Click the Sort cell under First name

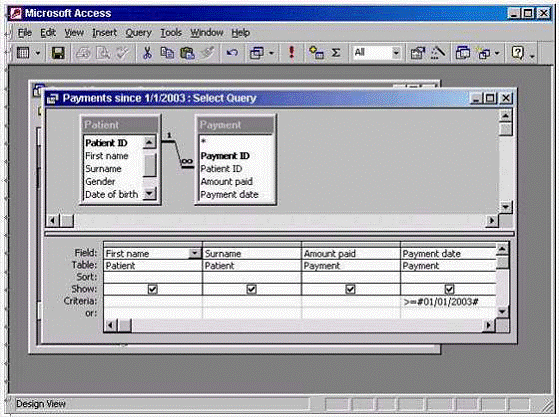coord(153,277)
